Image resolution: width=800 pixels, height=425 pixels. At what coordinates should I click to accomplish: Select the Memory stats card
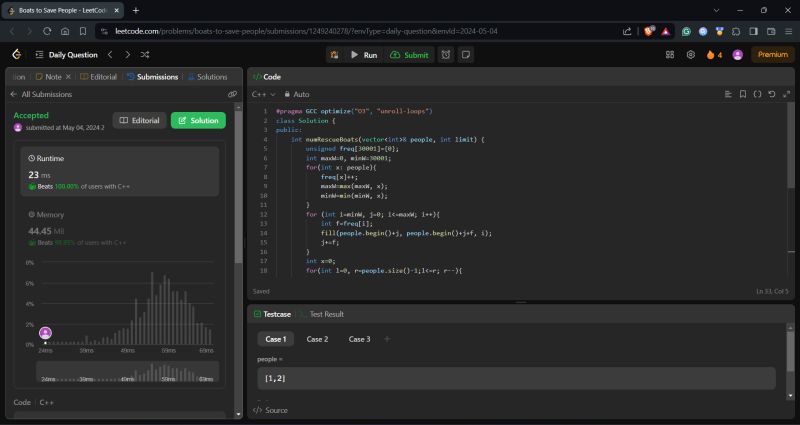coord(120,228)
